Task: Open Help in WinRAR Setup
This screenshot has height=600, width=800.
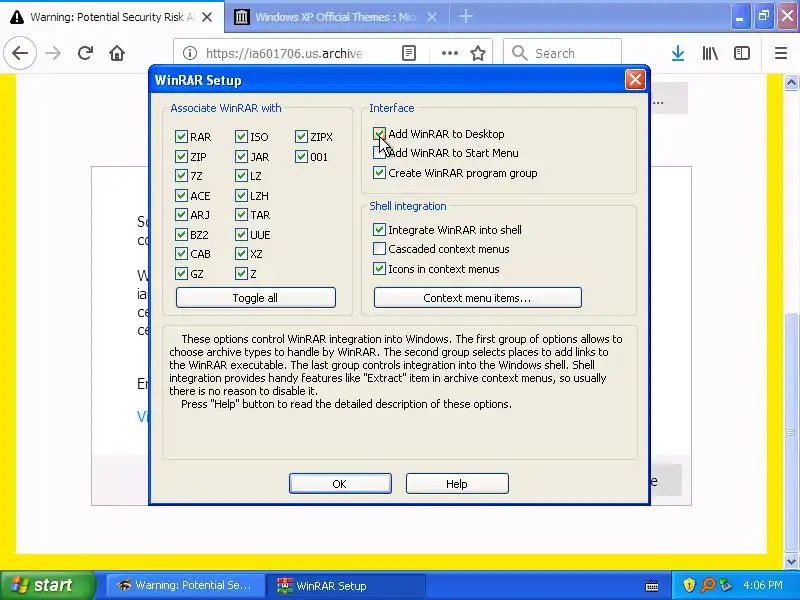Action: [x=457, y=483]
